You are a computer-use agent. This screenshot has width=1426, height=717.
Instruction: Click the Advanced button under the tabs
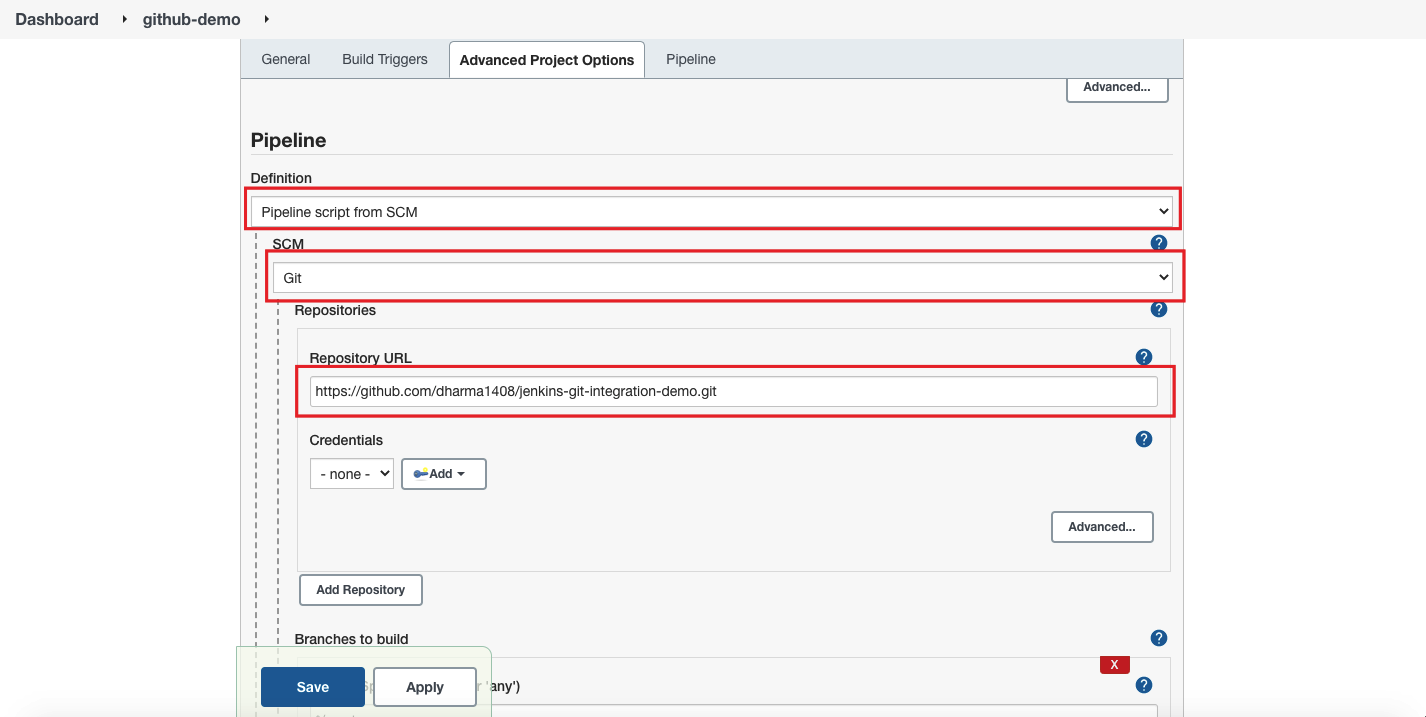point(1117,87)
